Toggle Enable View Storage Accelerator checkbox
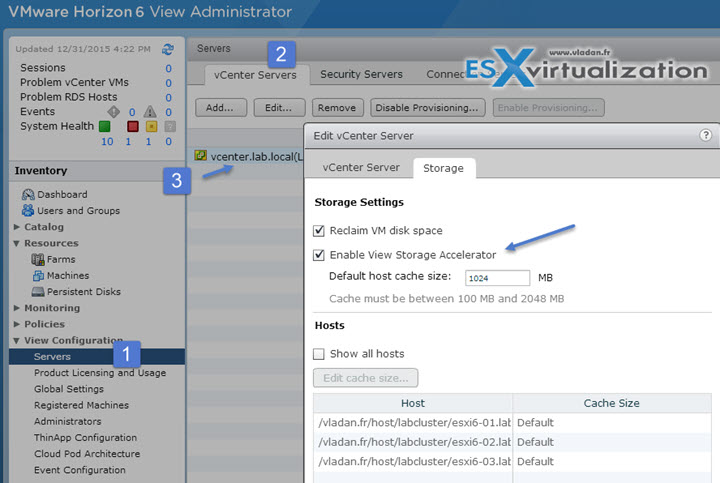Screen dimensions: 720x483 pos(319,255)
